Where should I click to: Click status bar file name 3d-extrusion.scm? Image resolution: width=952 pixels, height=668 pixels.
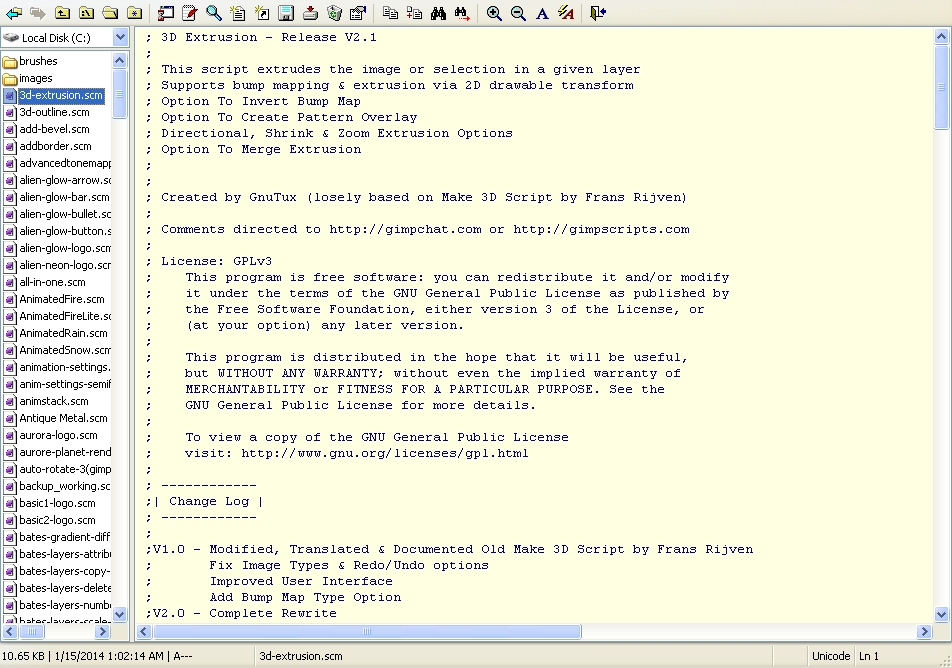point(301,656)
